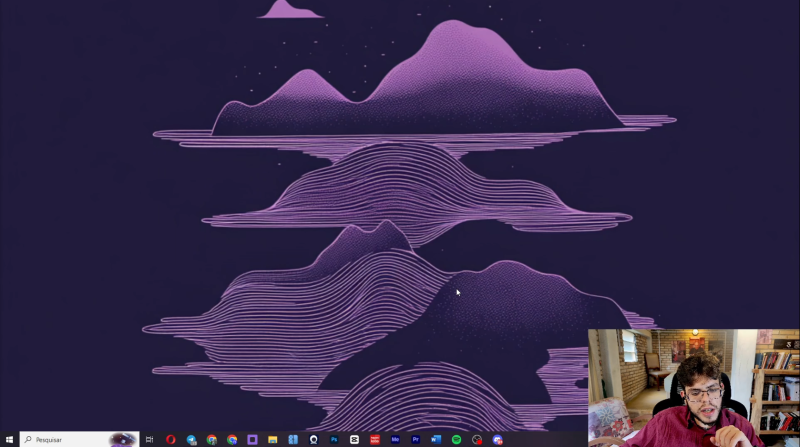
Task: Launch Adobe Media Encoder from the taskbar
Action: pyautogui.click(x=396, y=439)
